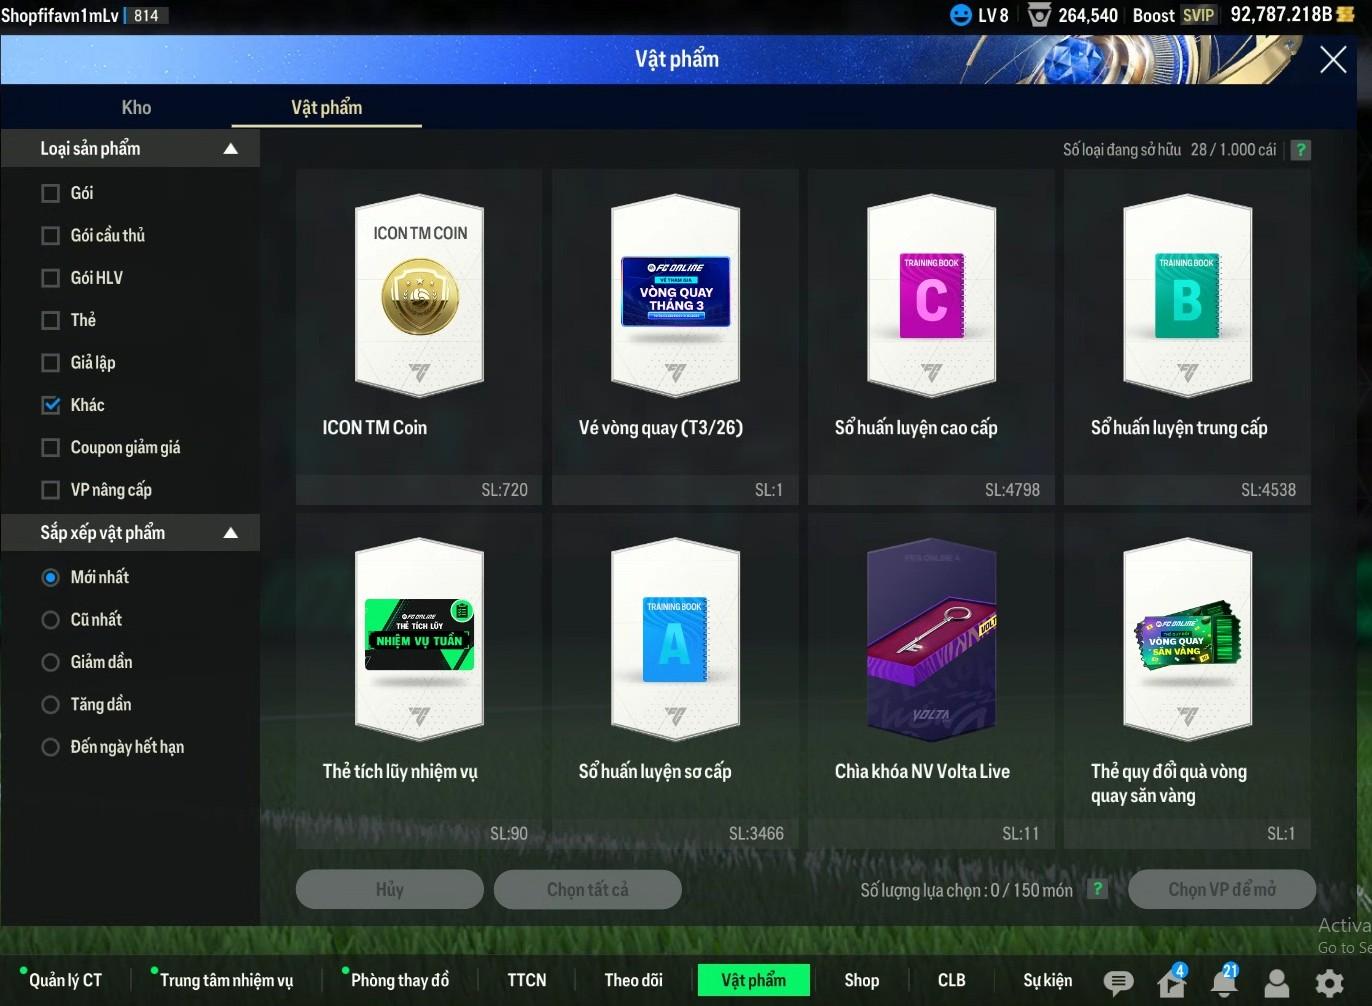Uncheck the Khác filter checkbox
1372x1006 pixels.
51,405
